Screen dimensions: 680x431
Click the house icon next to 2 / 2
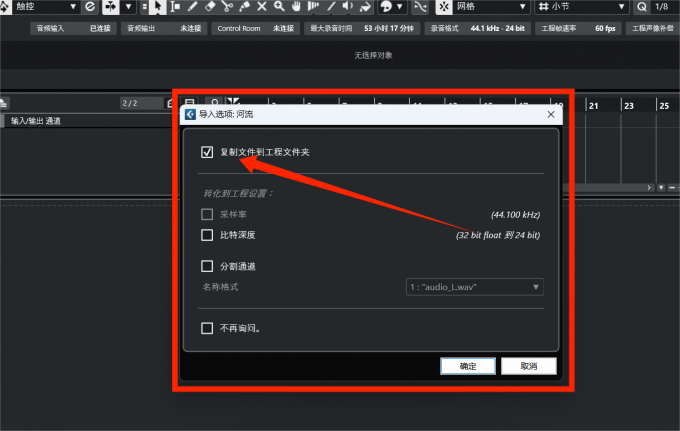[x=170, y=103]
